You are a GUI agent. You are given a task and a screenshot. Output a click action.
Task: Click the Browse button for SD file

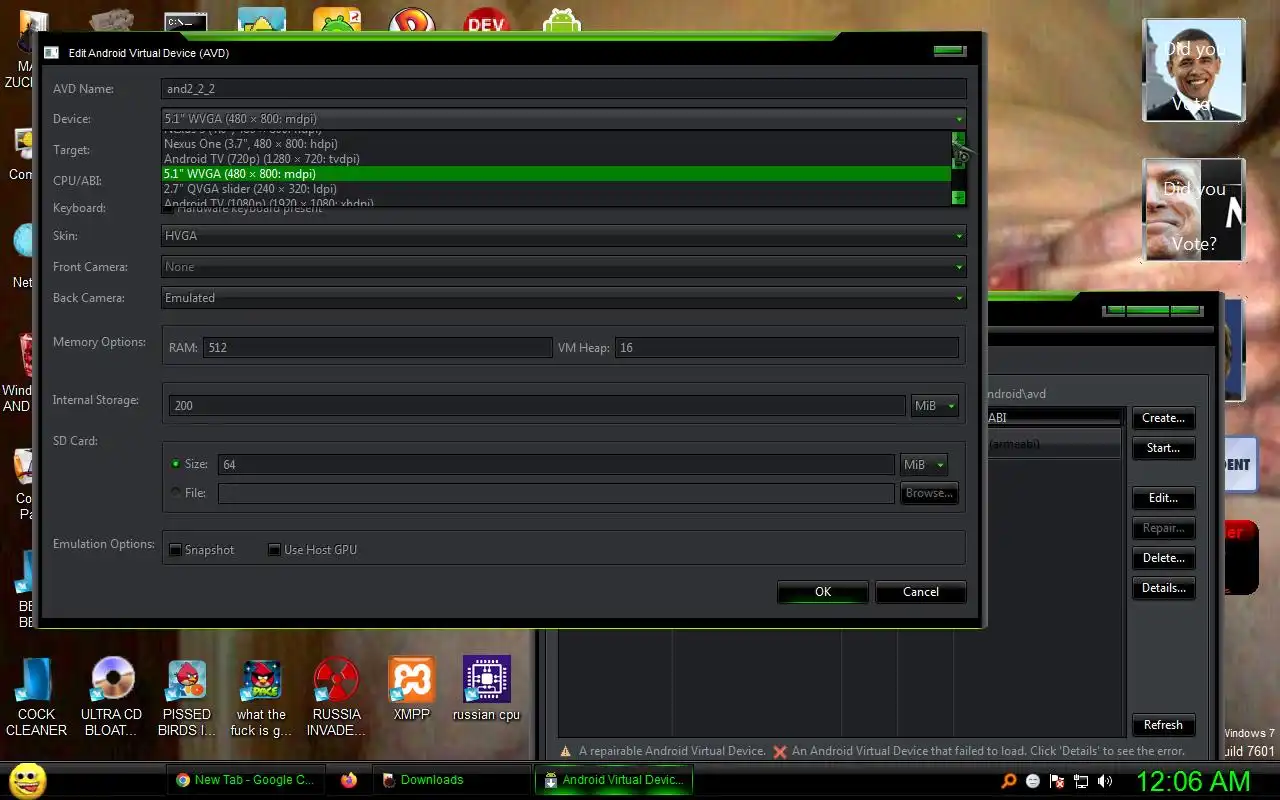pos(929,493)
